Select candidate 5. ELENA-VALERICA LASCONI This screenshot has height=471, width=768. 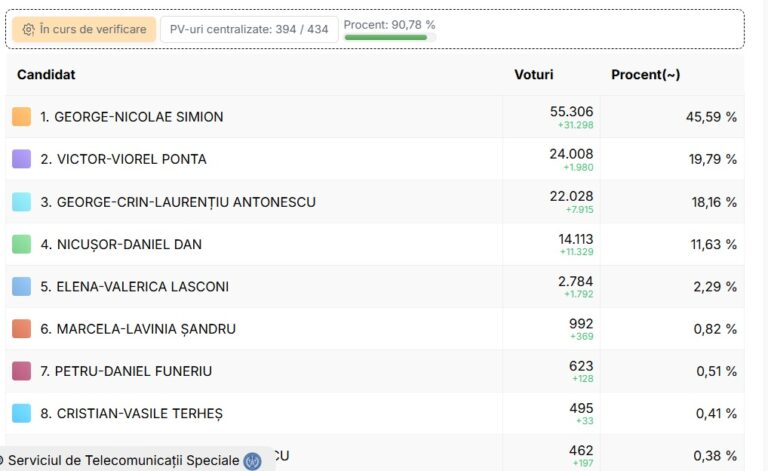[x=135, y=286]
